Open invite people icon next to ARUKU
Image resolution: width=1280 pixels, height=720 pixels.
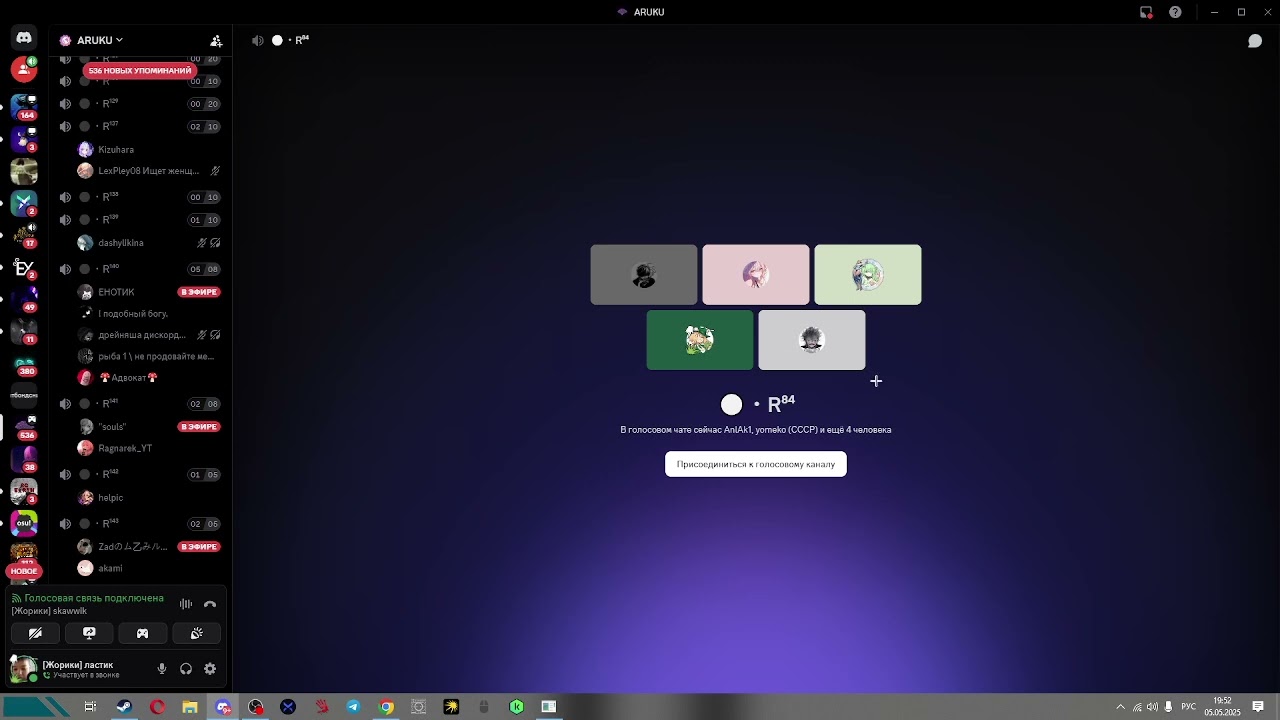click(216, 41)
